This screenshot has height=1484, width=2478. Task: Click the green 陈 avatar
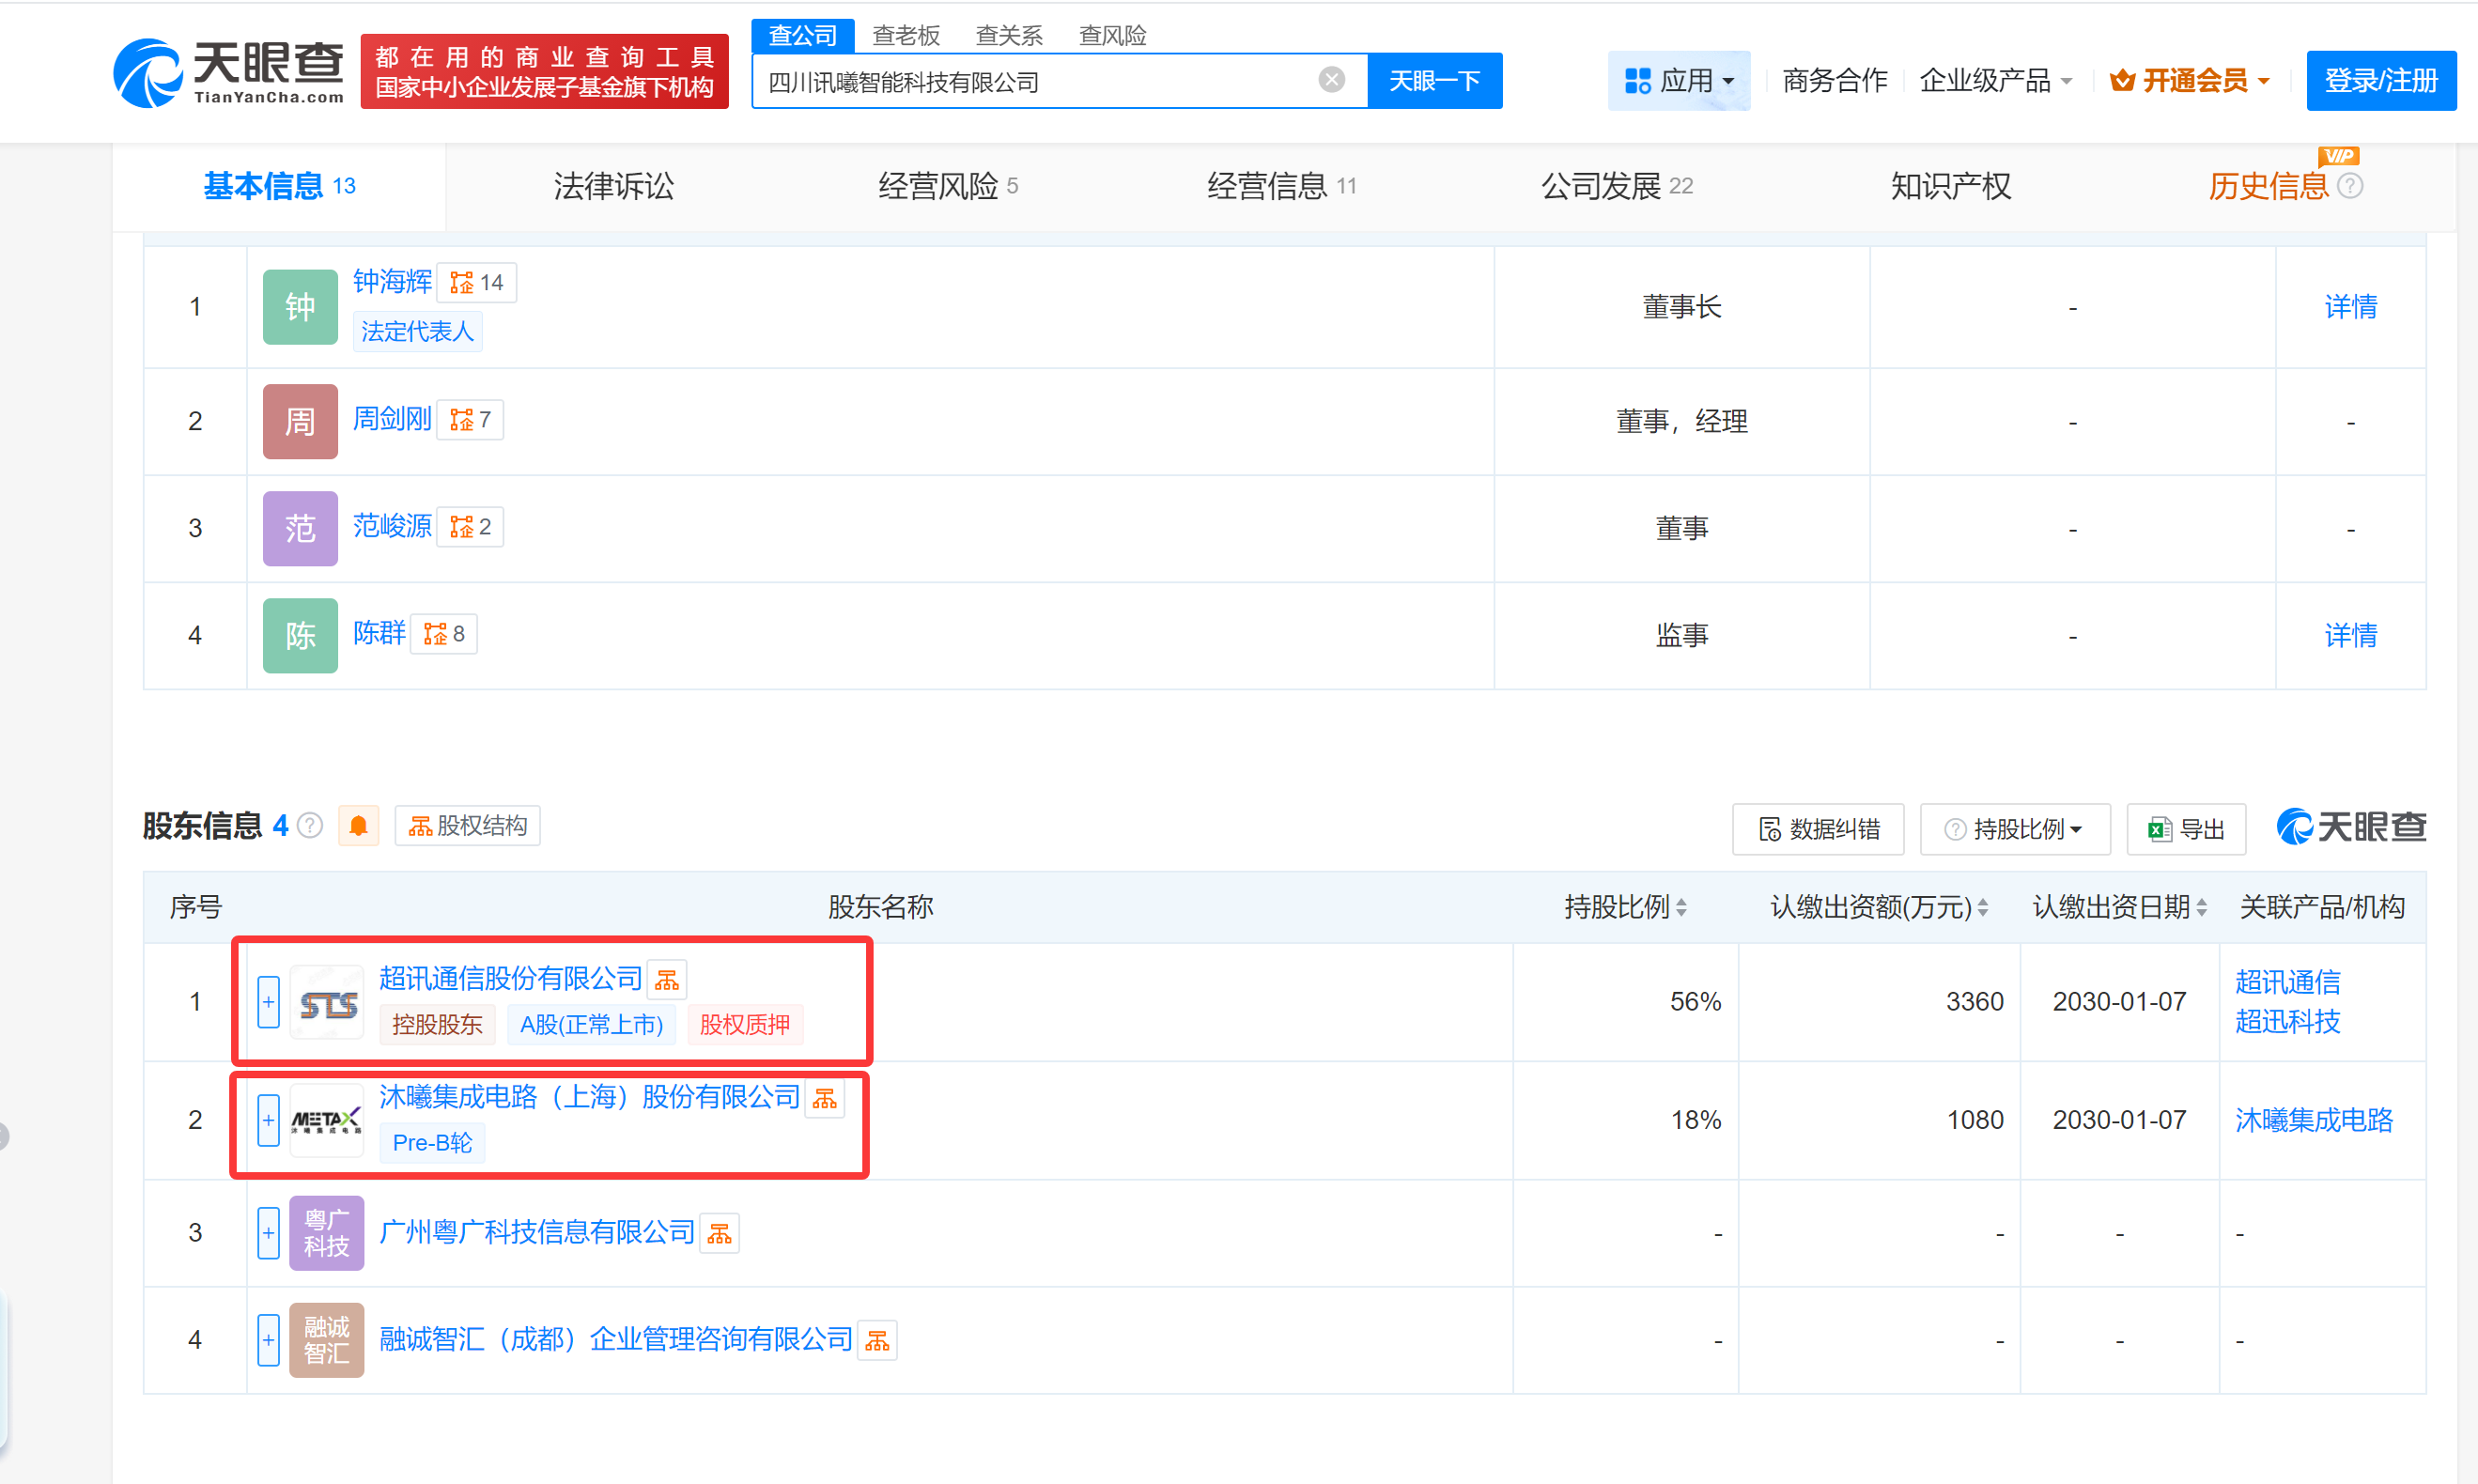300,635
